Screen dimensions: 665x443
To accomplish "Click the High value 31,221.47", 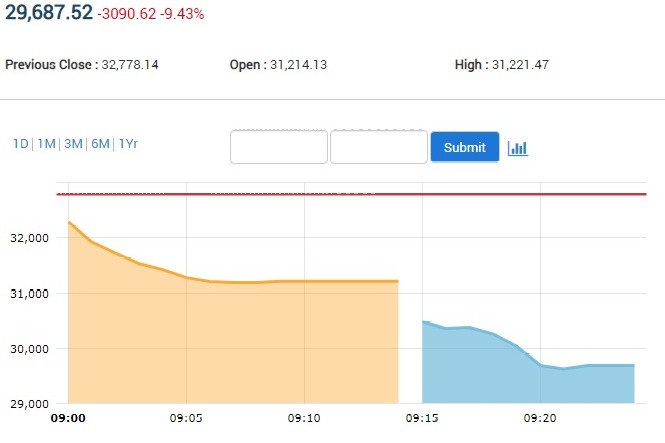I will (x=520, y=65).
